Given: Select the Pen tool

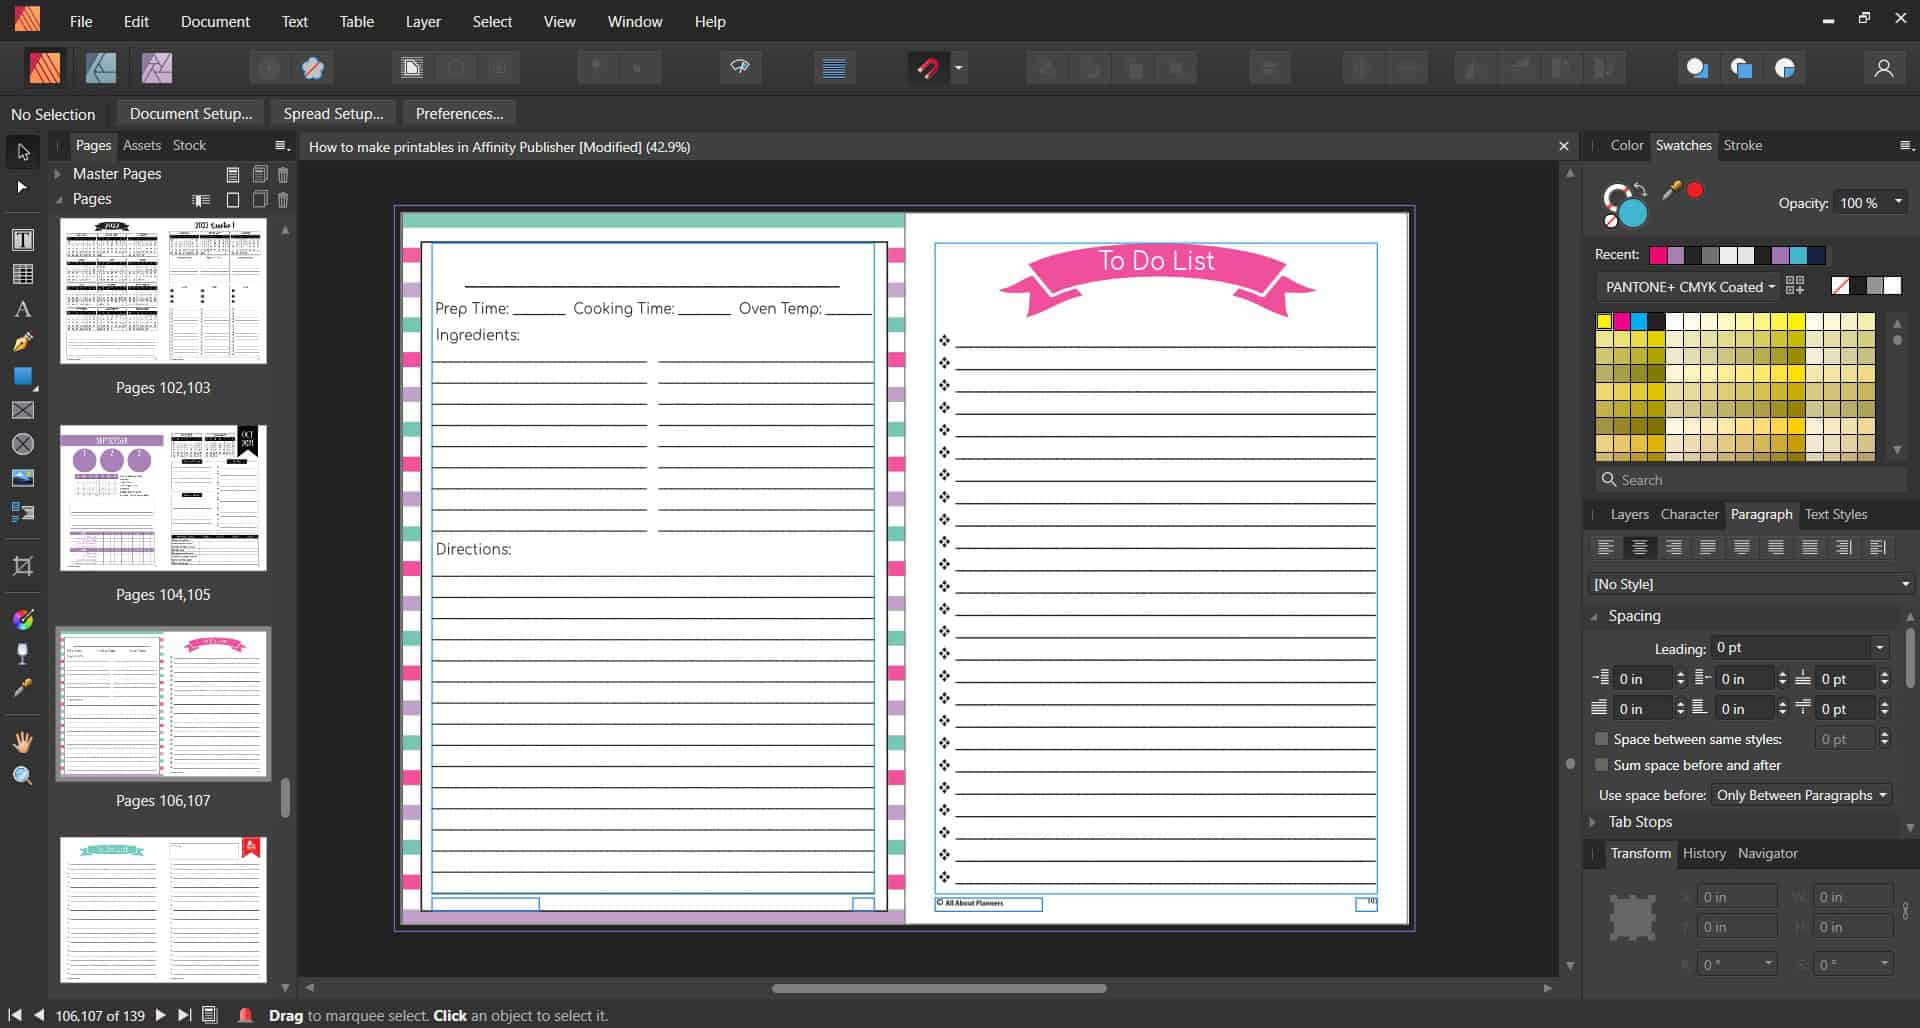Looking at the screenshot, I should coord(22,343).
